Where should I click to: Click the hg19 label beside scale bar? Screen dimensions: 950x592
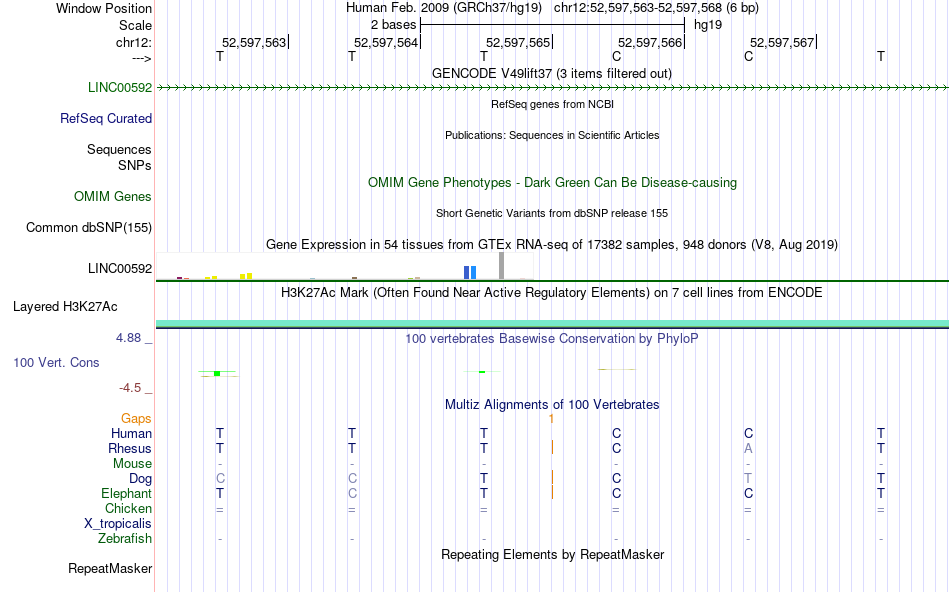708,25
